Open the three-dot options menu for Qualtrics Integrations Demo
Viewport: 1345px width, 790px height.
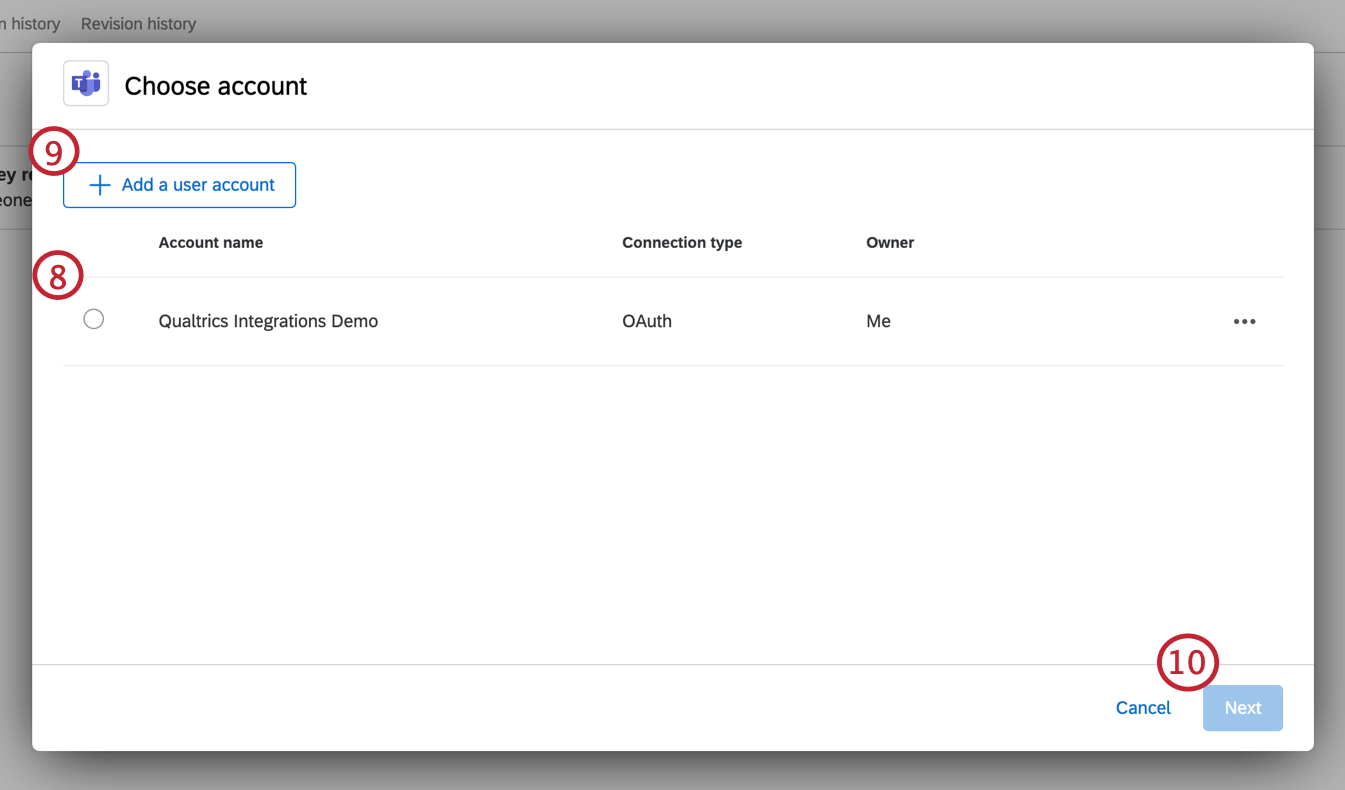[x=1244, y=321]
